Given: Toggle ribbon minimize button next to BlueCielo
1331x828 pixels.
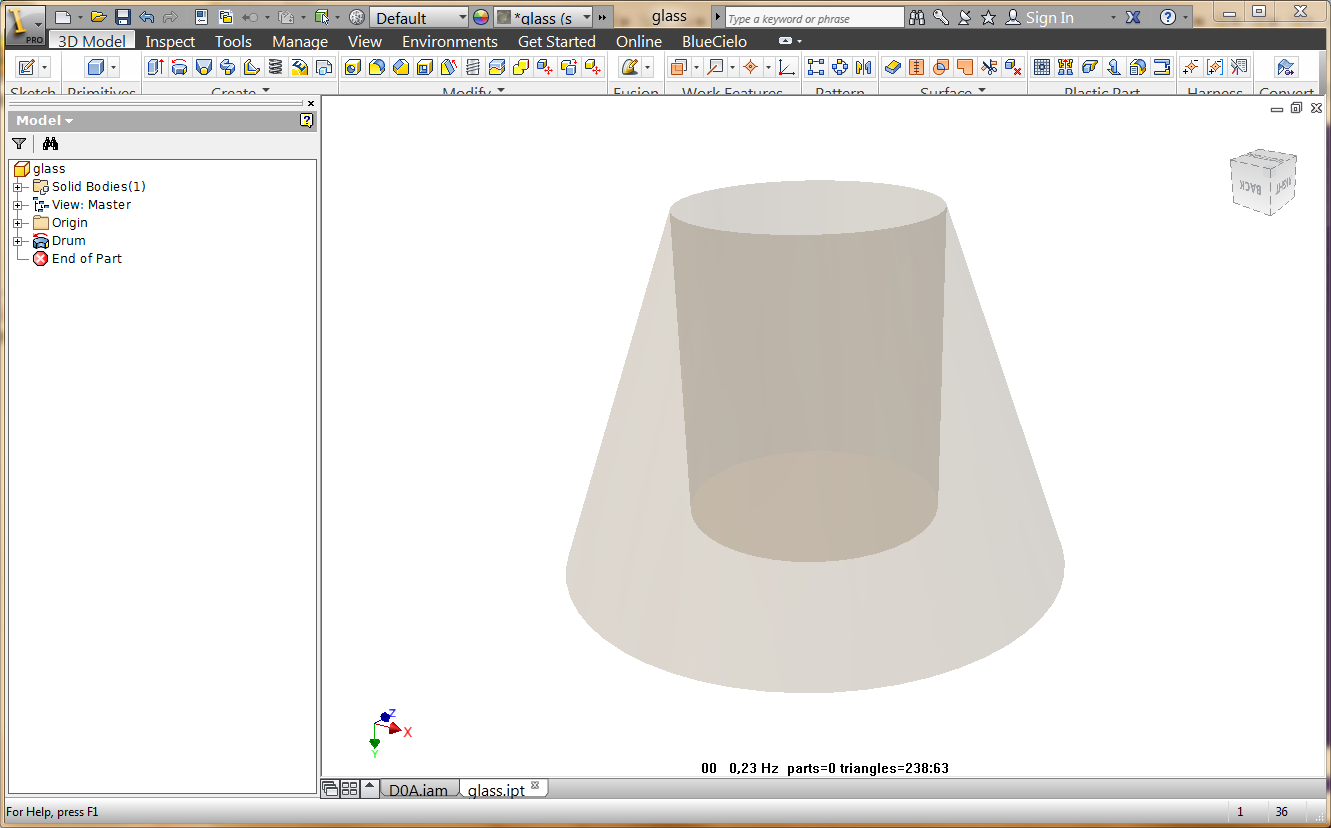Looking at the screenshot, I should (785, 41).
